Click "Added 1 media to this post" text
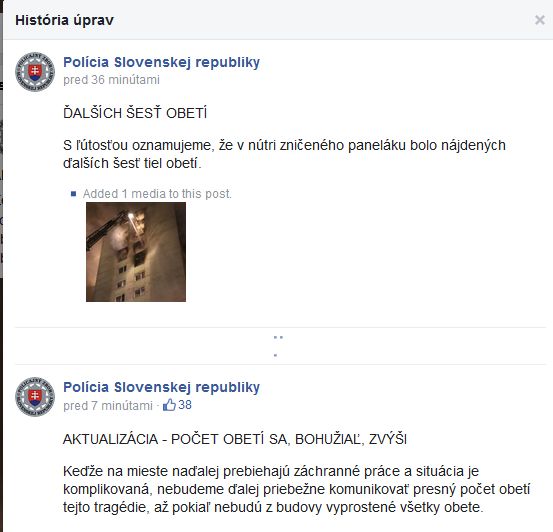Viewport: 553px width, 532px height. [x=157, y=194]
